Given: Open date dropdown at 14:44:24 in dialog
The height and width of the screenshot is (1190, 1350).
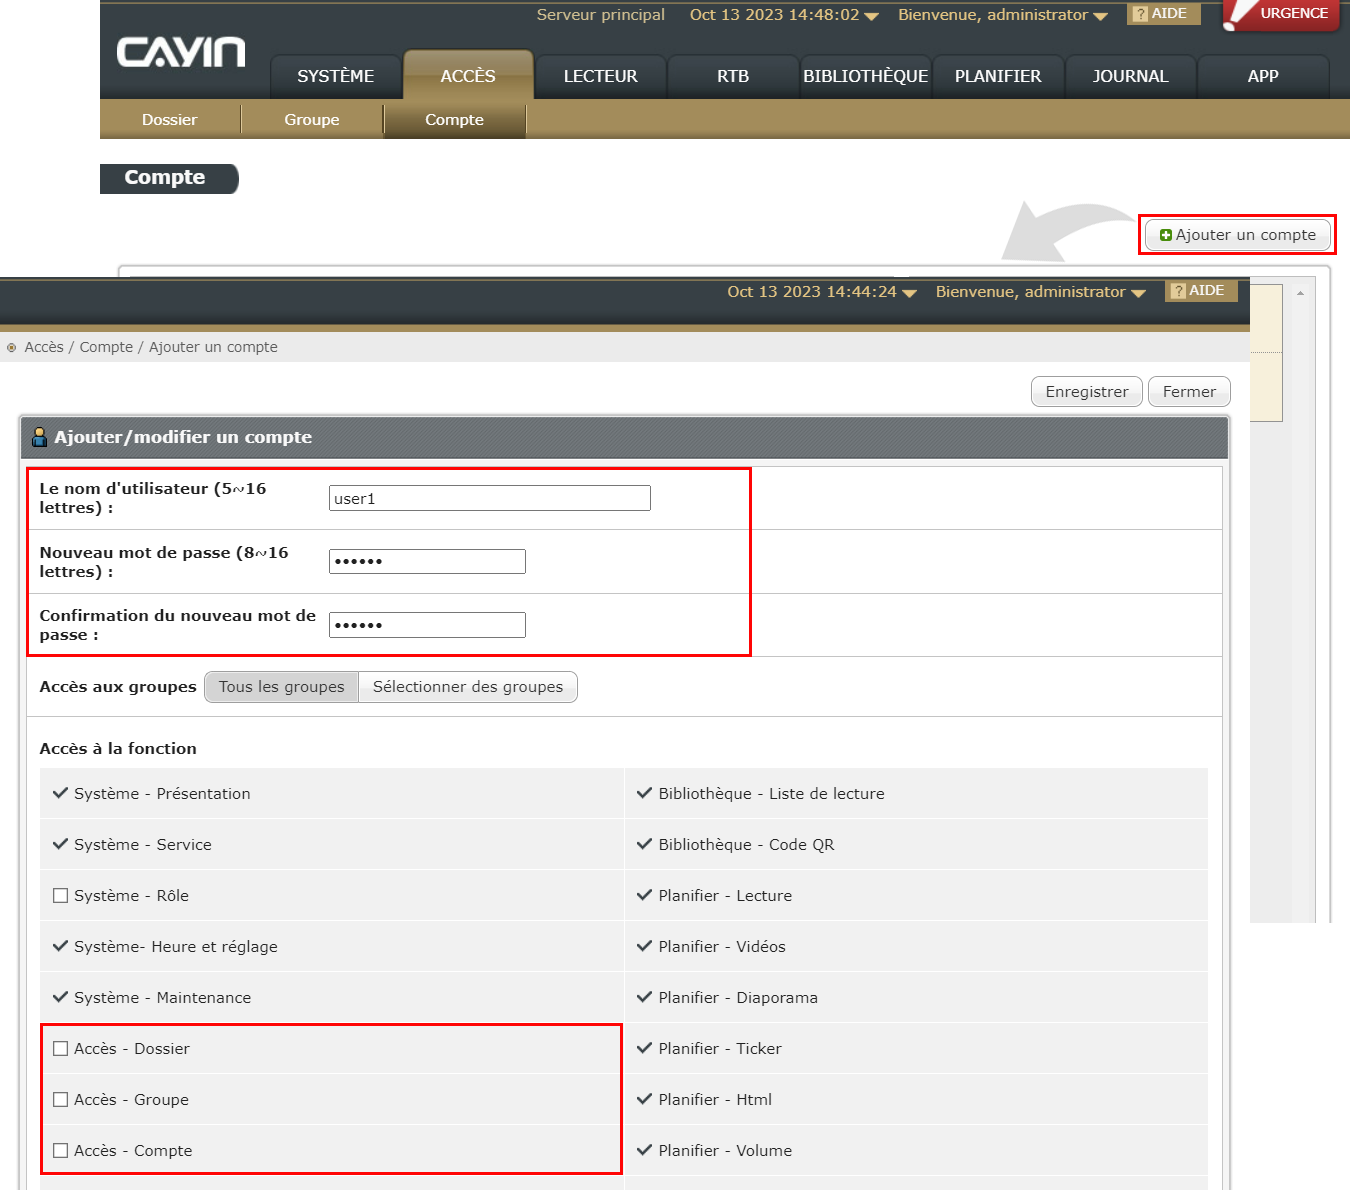Looking at the screenshot, I should (822, 292).
